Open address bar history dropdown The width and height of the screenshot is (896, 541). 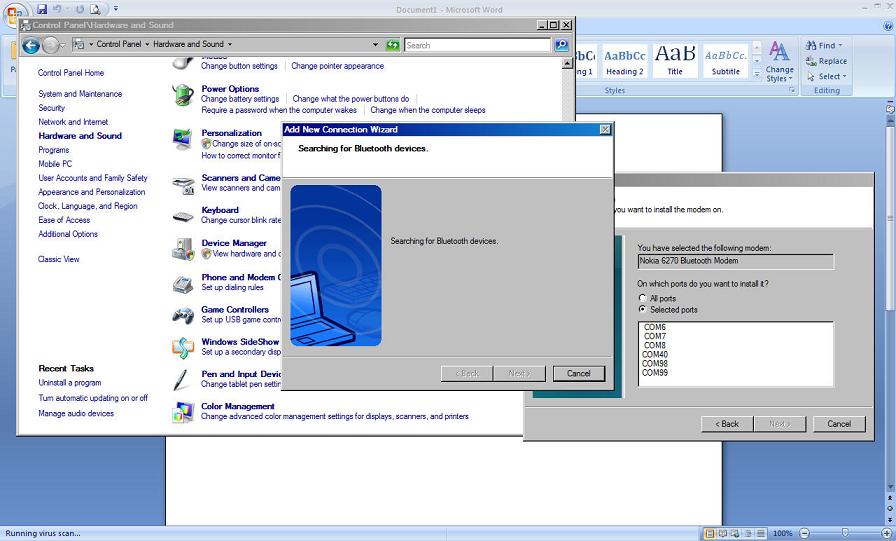(375, 45)
